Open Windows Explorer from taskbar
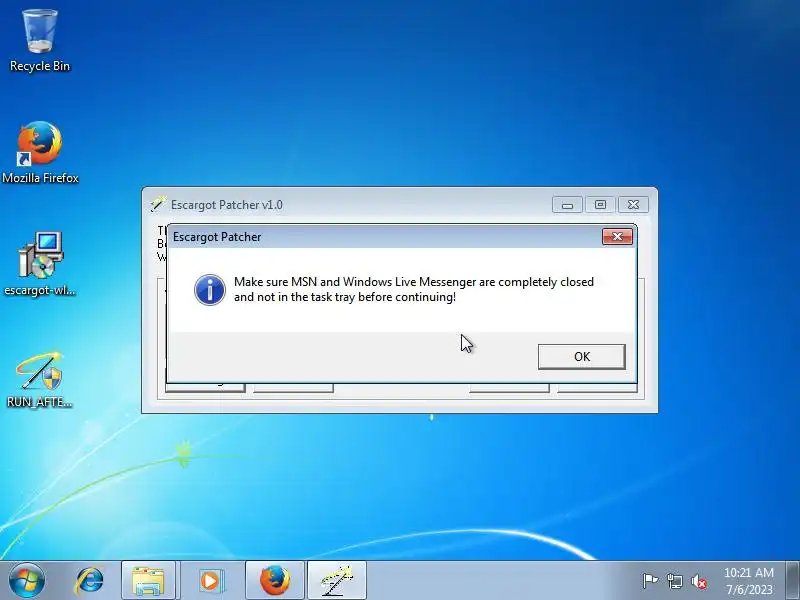This screenshot has height=600, width=800. (148, 581)
